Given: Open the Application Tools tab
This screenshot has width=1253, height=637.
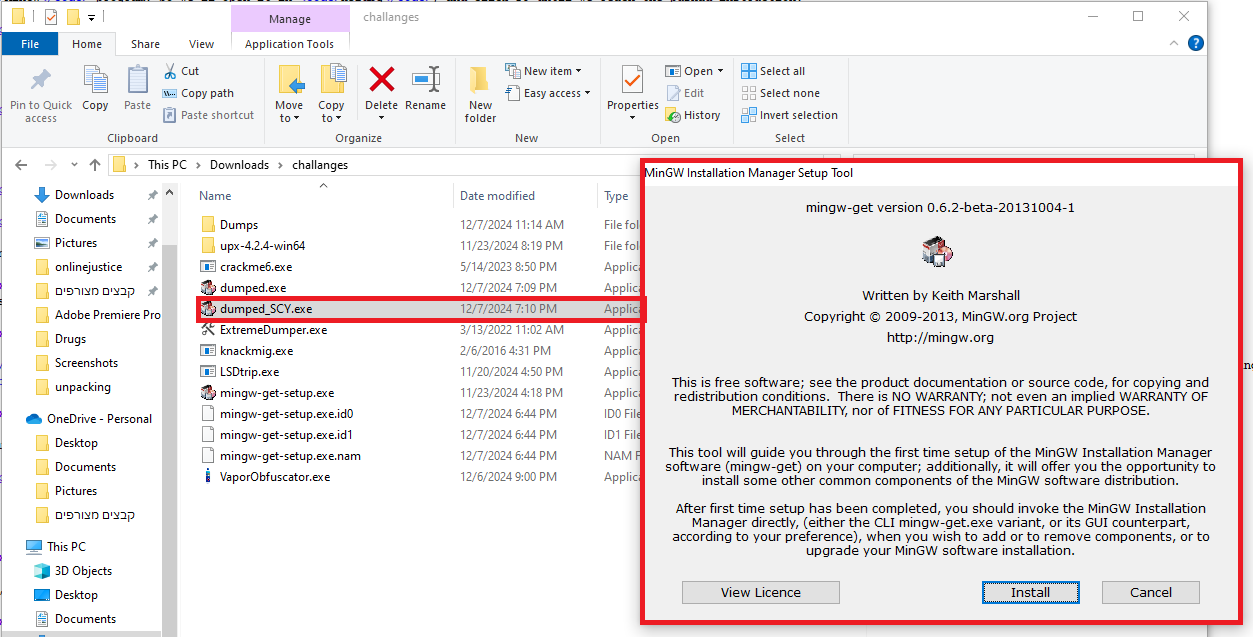Looking at the screenshot, I should pos(289,44).
